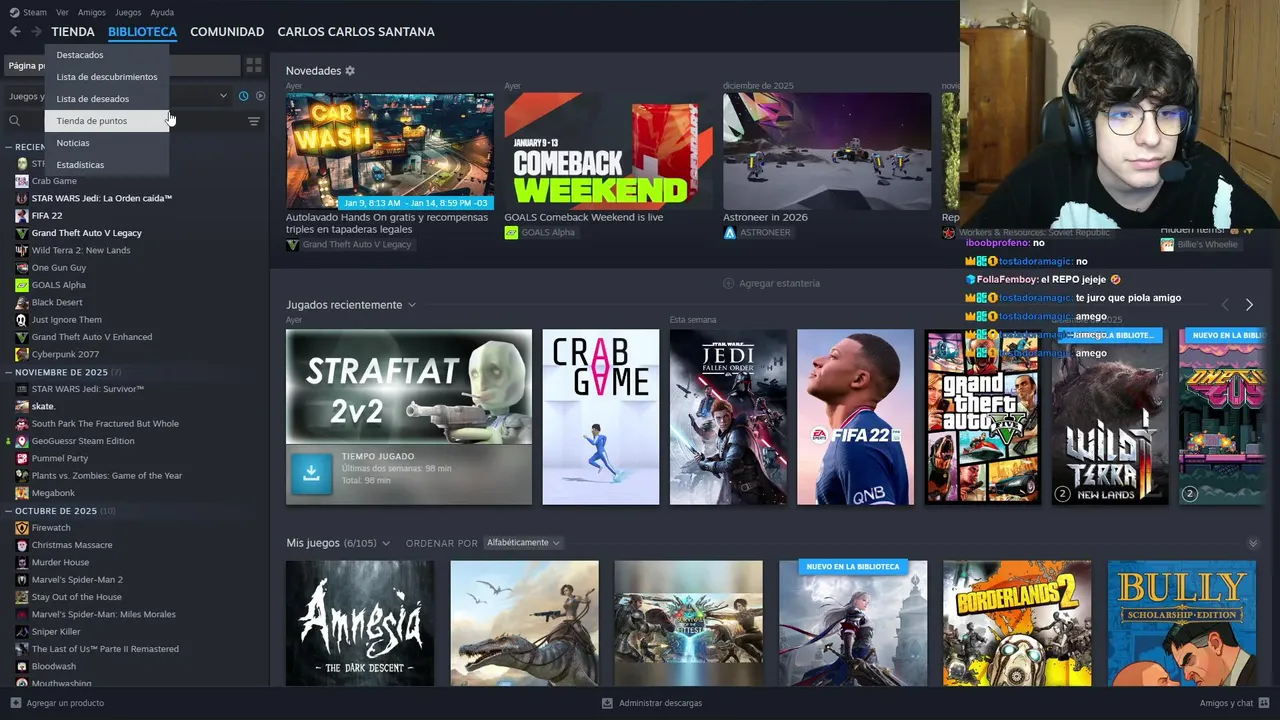Open Mis juegos shelf dropdown

coord(386,543)
